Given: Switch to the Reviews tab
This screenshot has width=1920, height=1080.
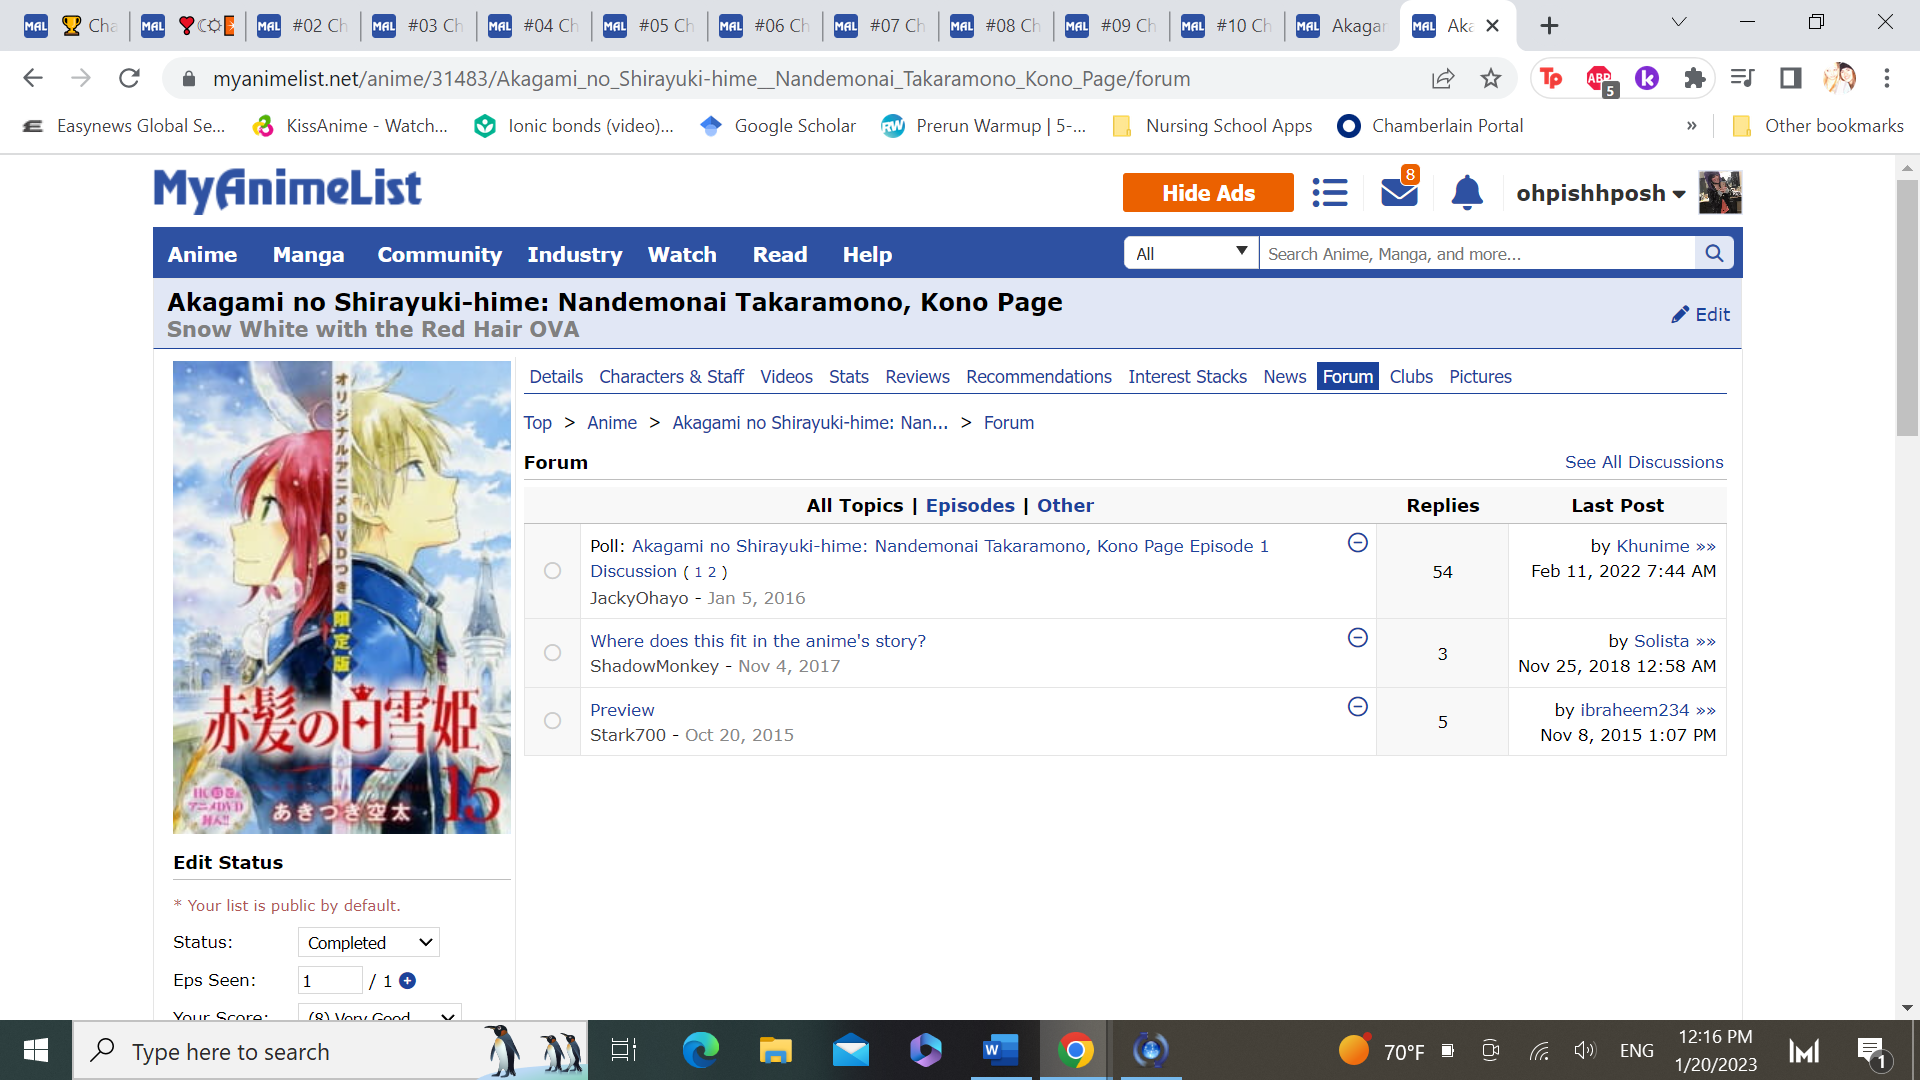Looking at the screenshot, I should (x=916, y=377).
